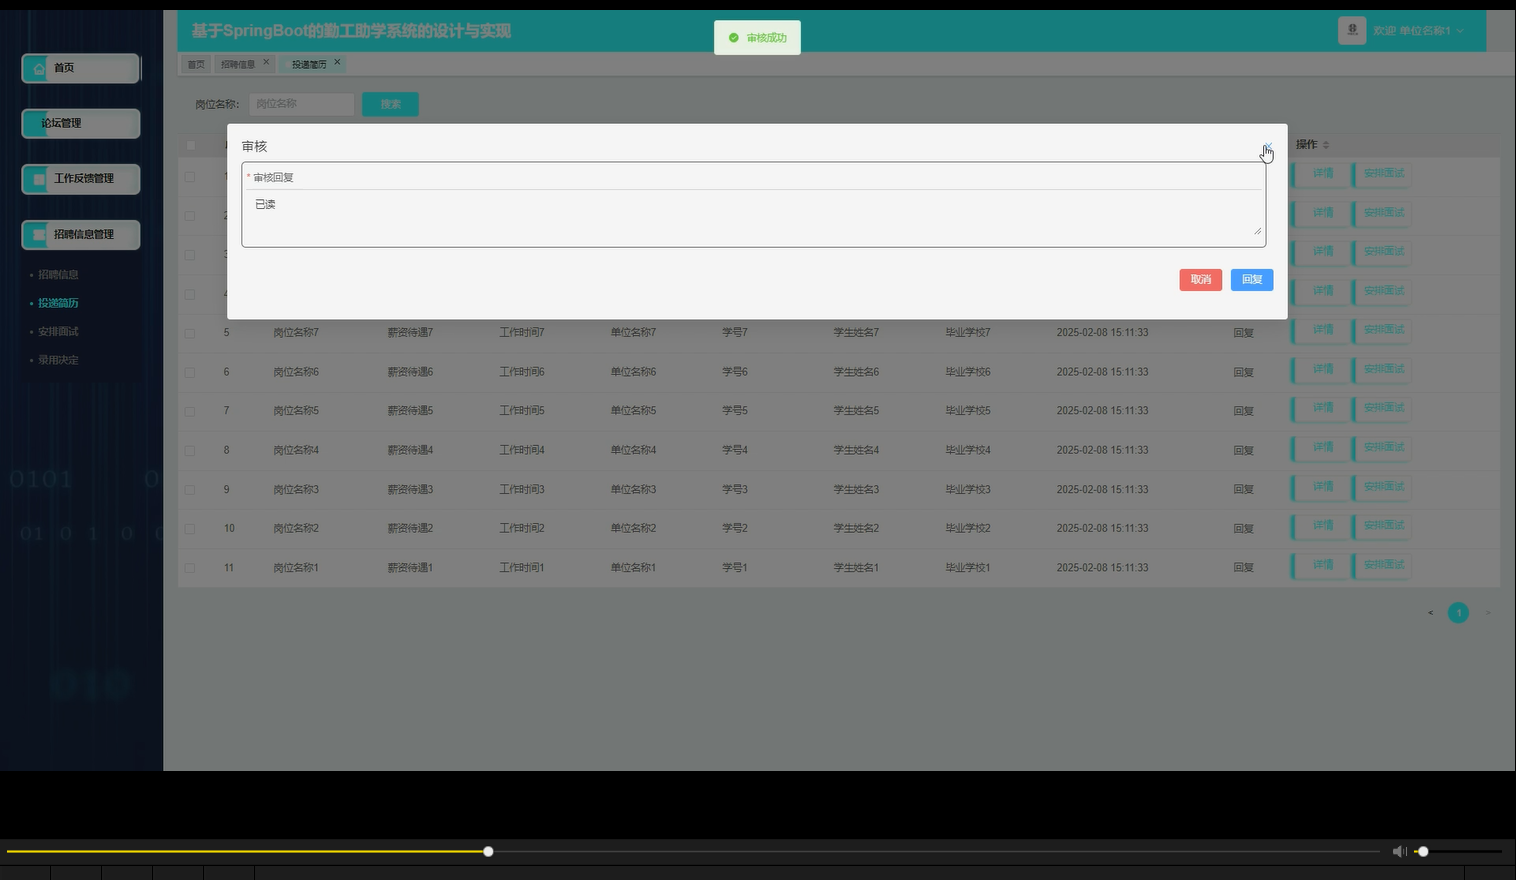Image resolution: width=1516 pixels, height=880 pixels.
Task: Click cell 工作时间5
Action: (x=522, y=411)
